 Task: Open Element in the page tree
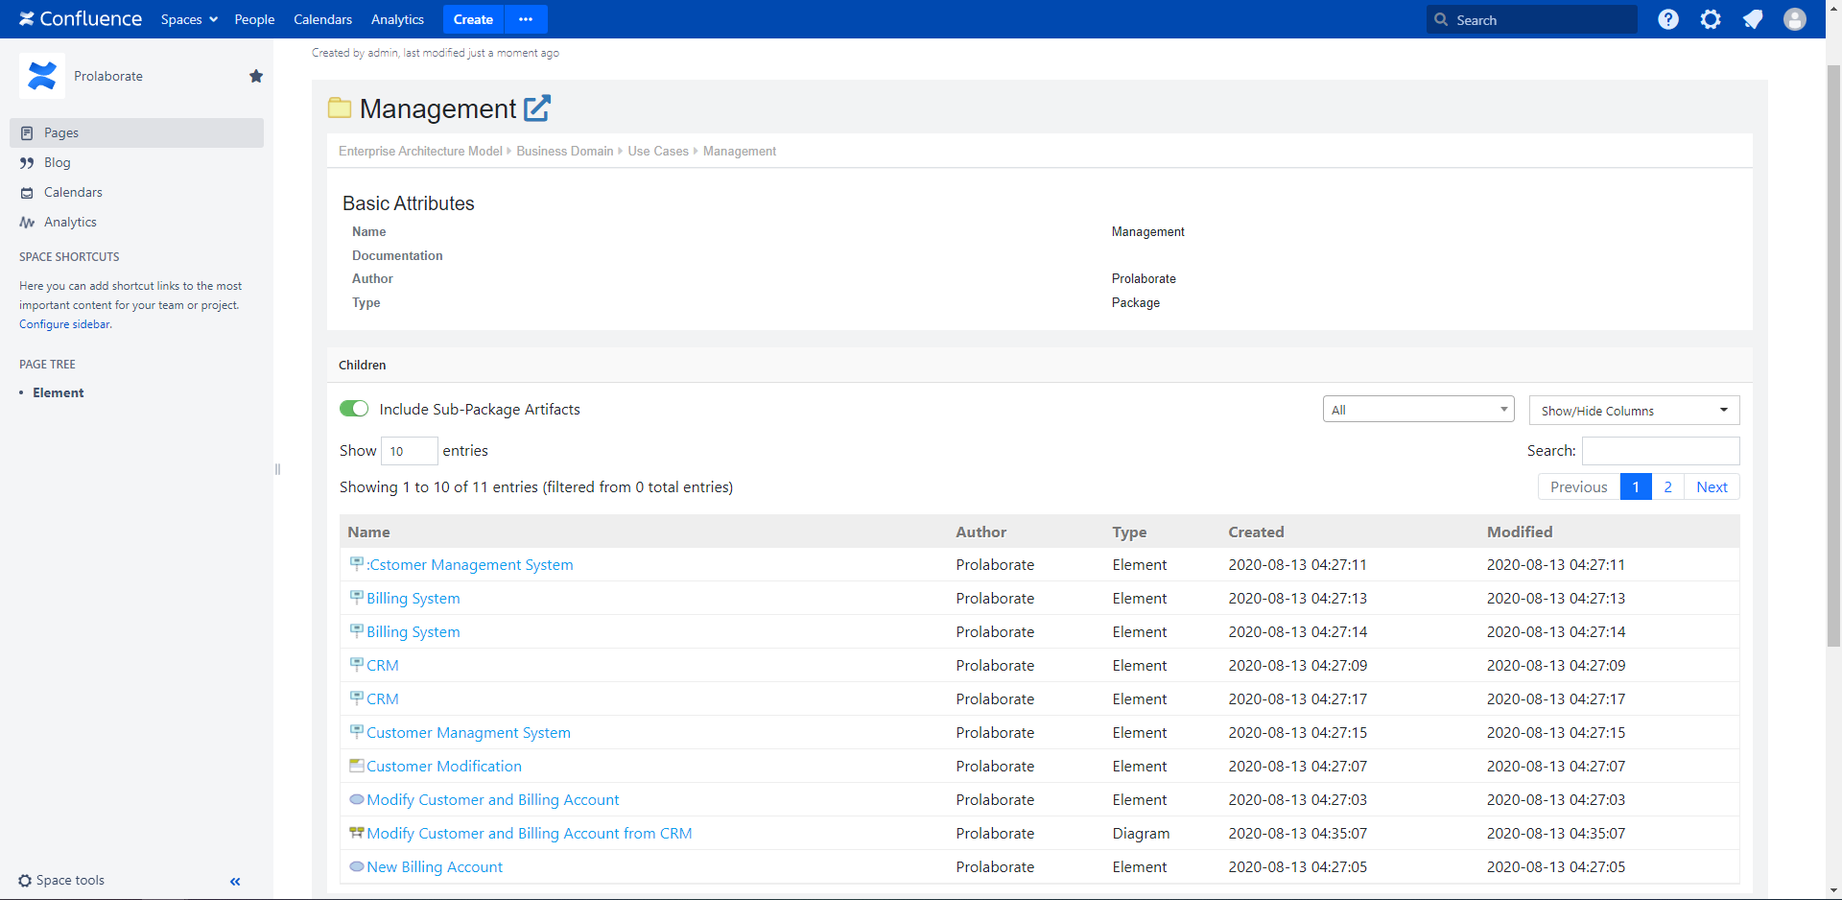[58, 393]
